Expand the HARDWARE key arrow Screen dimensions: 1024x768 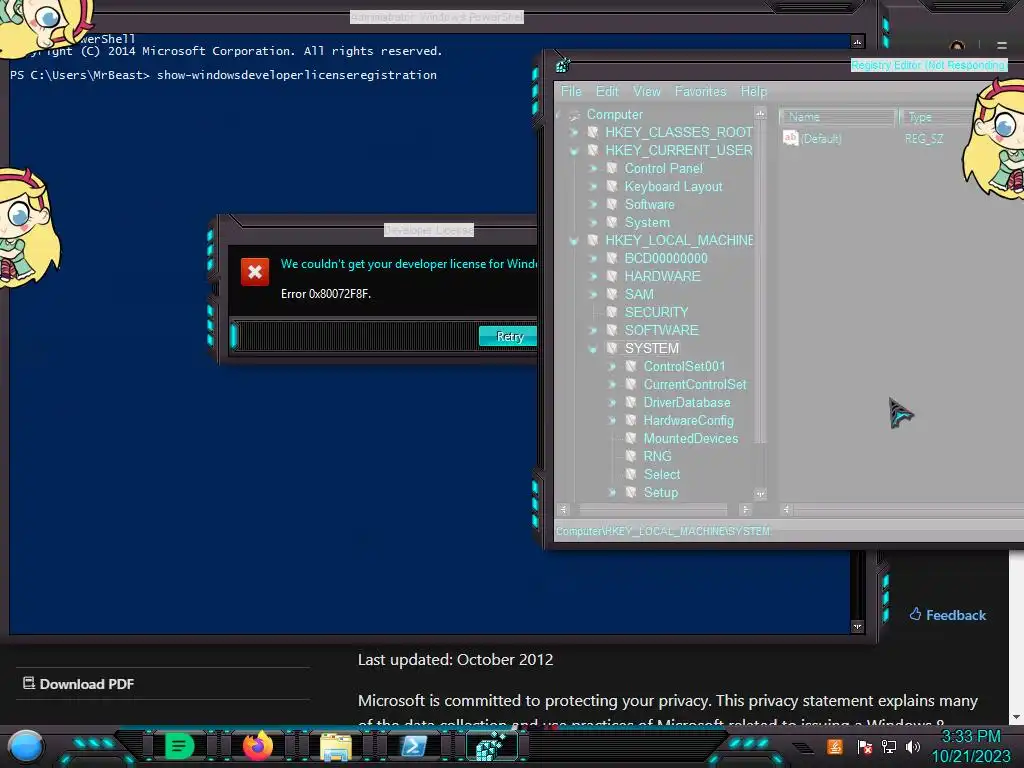(x=594, y=277)
